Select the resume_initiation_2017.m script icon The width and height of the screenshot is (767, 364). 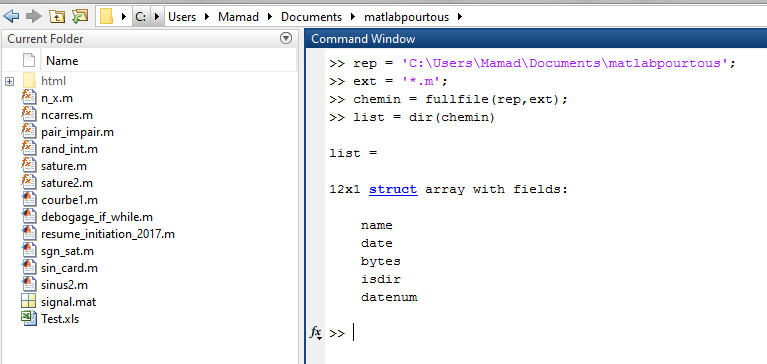click(x=29, y=233)
